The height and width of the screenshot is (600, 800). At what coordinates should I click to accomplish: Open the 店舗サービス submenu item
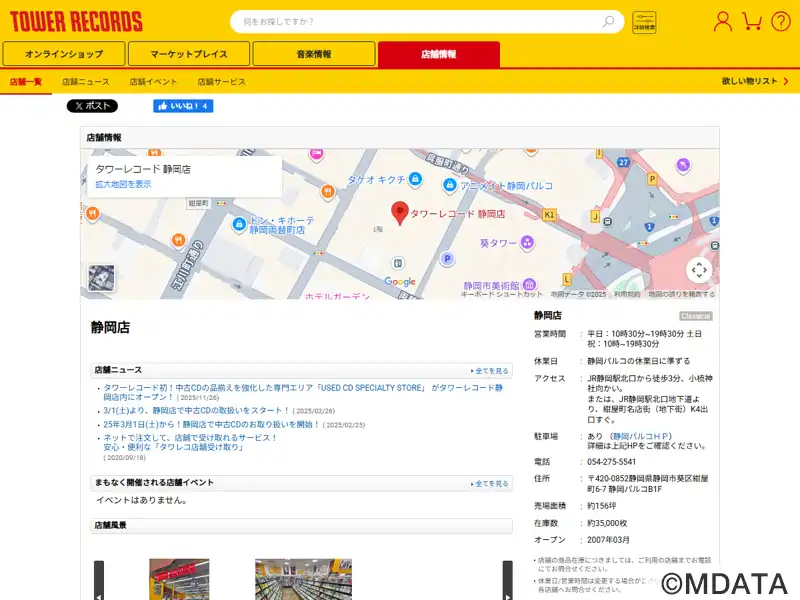tap(221, 82)
